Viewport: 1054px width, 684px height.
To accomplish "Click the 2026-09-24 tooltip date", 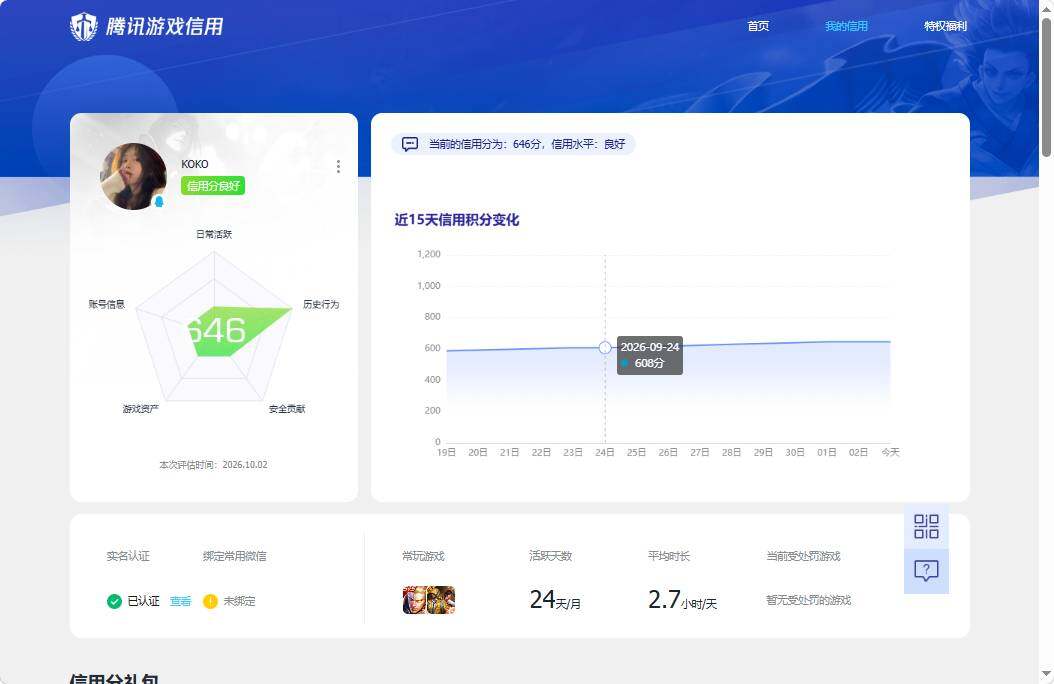I will [650, 347].
